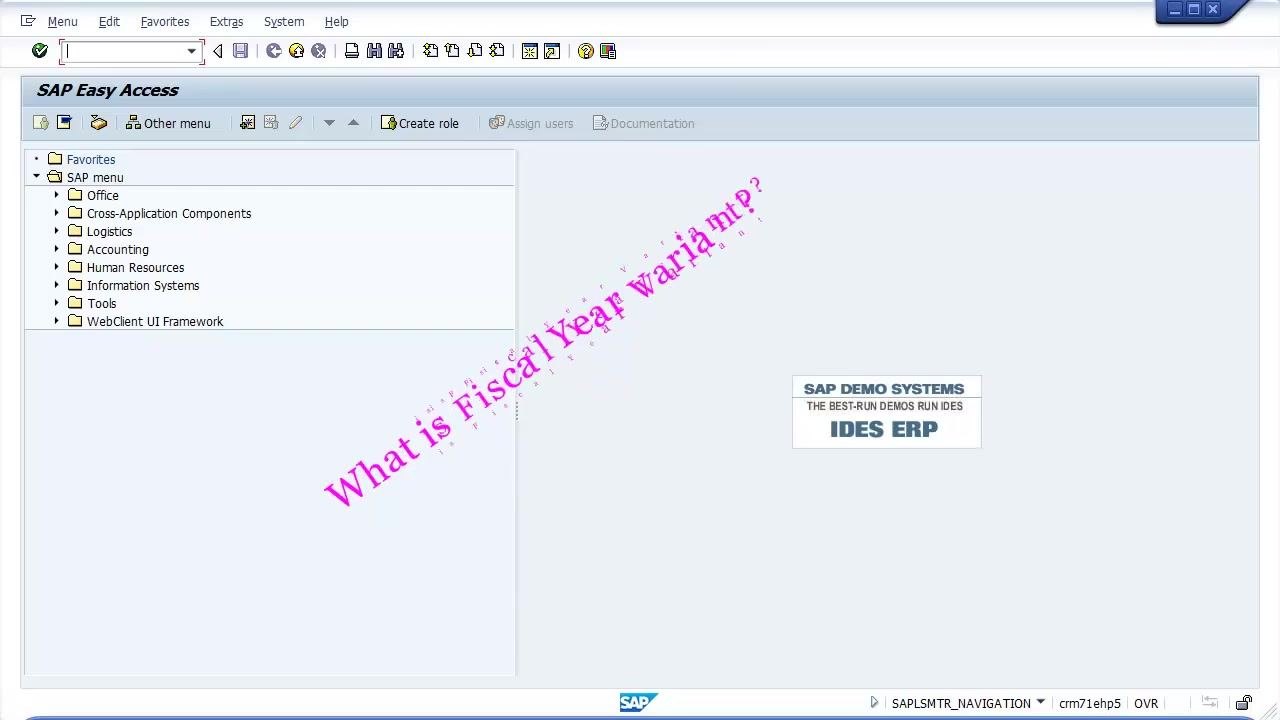The width and height of the screenshot is (1280, 720).
Task: Select the WebClient UI Framework item
Action: (155, 321)
